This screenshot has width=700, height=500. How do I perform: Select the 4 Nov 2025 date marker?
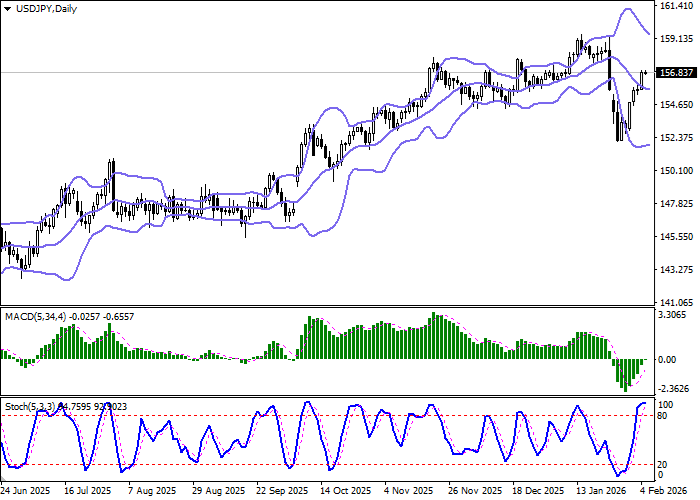tap(409, 492)
